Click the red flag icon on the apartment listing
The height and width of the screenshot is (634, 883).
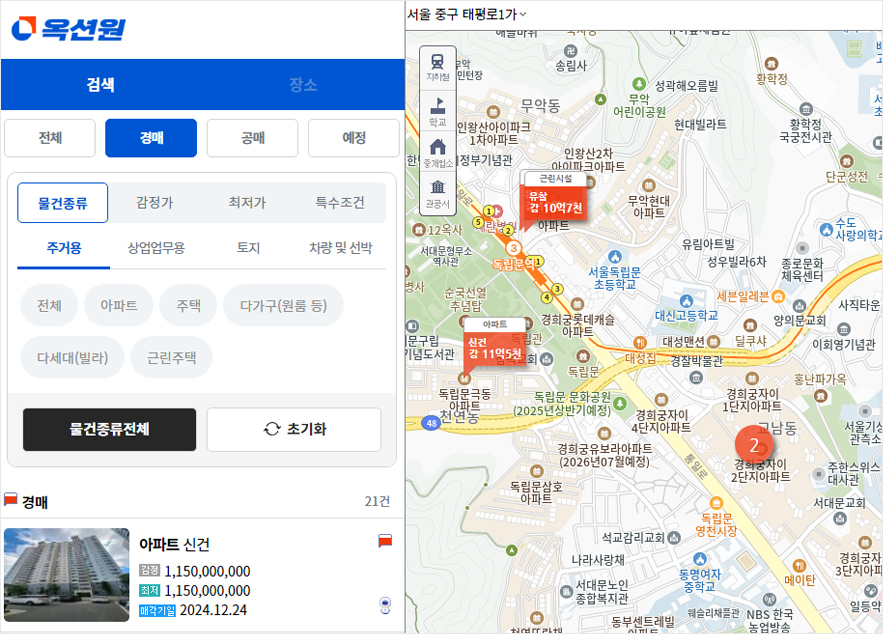[385, 541]
